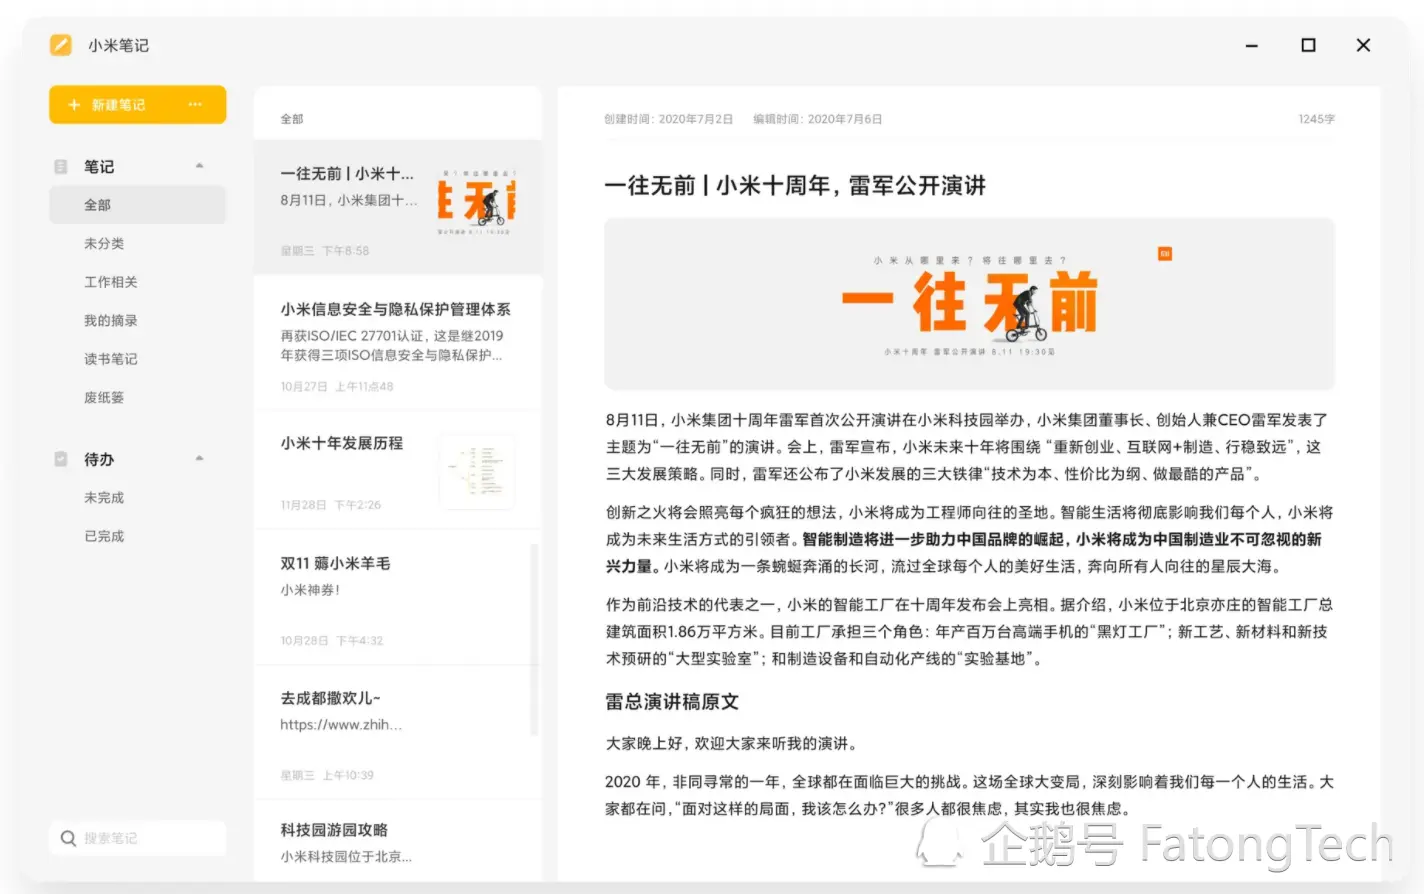
Task: Click the 小米十年发展历程 mind-map thumbnail
Action: 478,472
